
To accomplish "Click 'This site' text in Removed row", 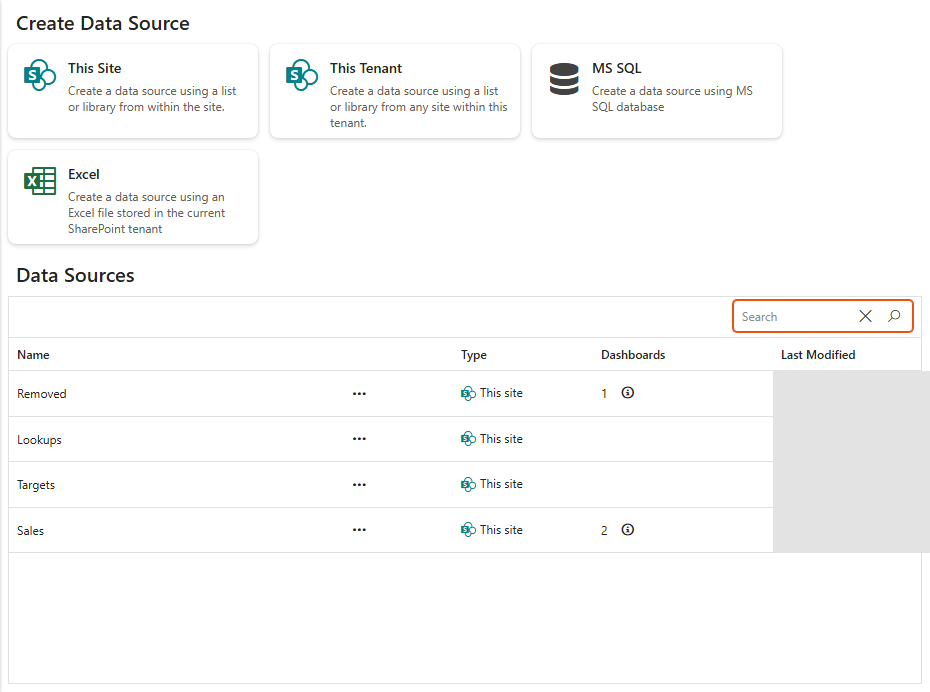I will (x=501, y=393).
